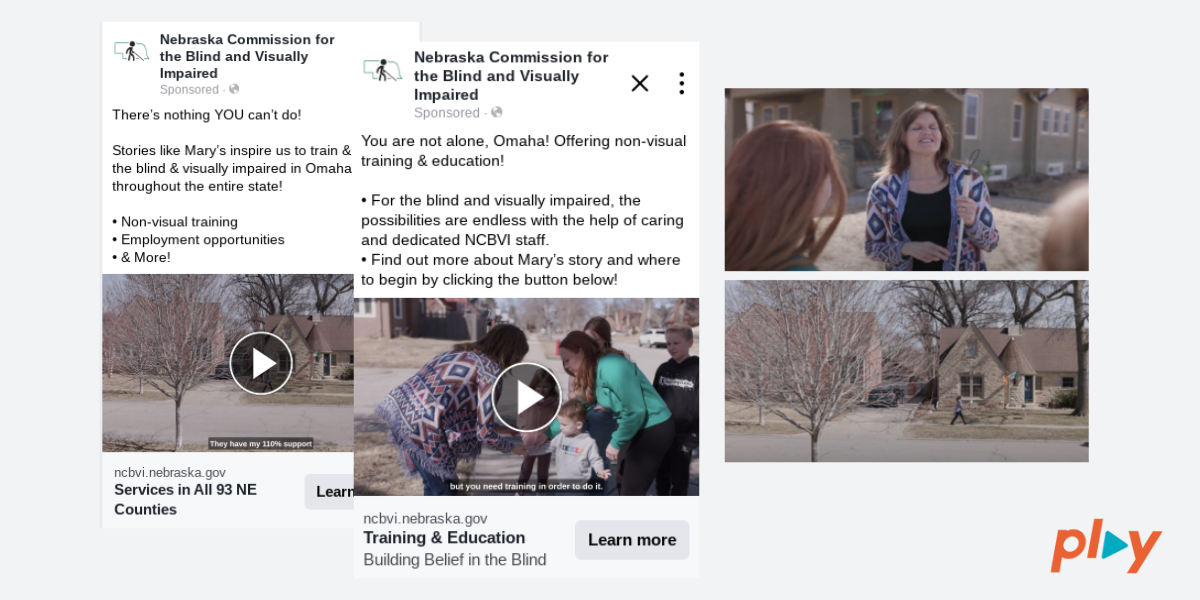Click ncbvi.nebraska.gov above Services in All 93 NE Counties
This screenshot has height=600, width=1200.
pyautogui.click(x=170, y=472)
